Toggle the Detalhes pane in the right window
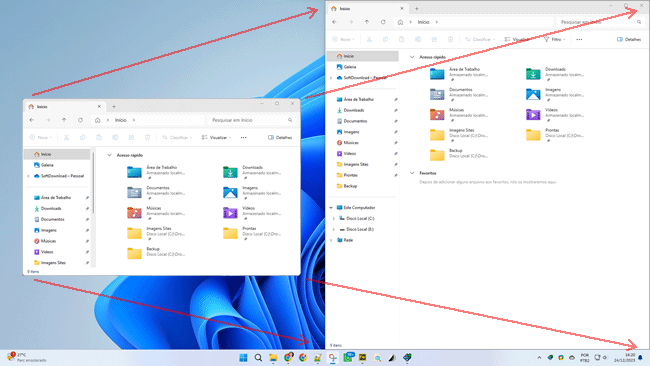 (629, 39)
